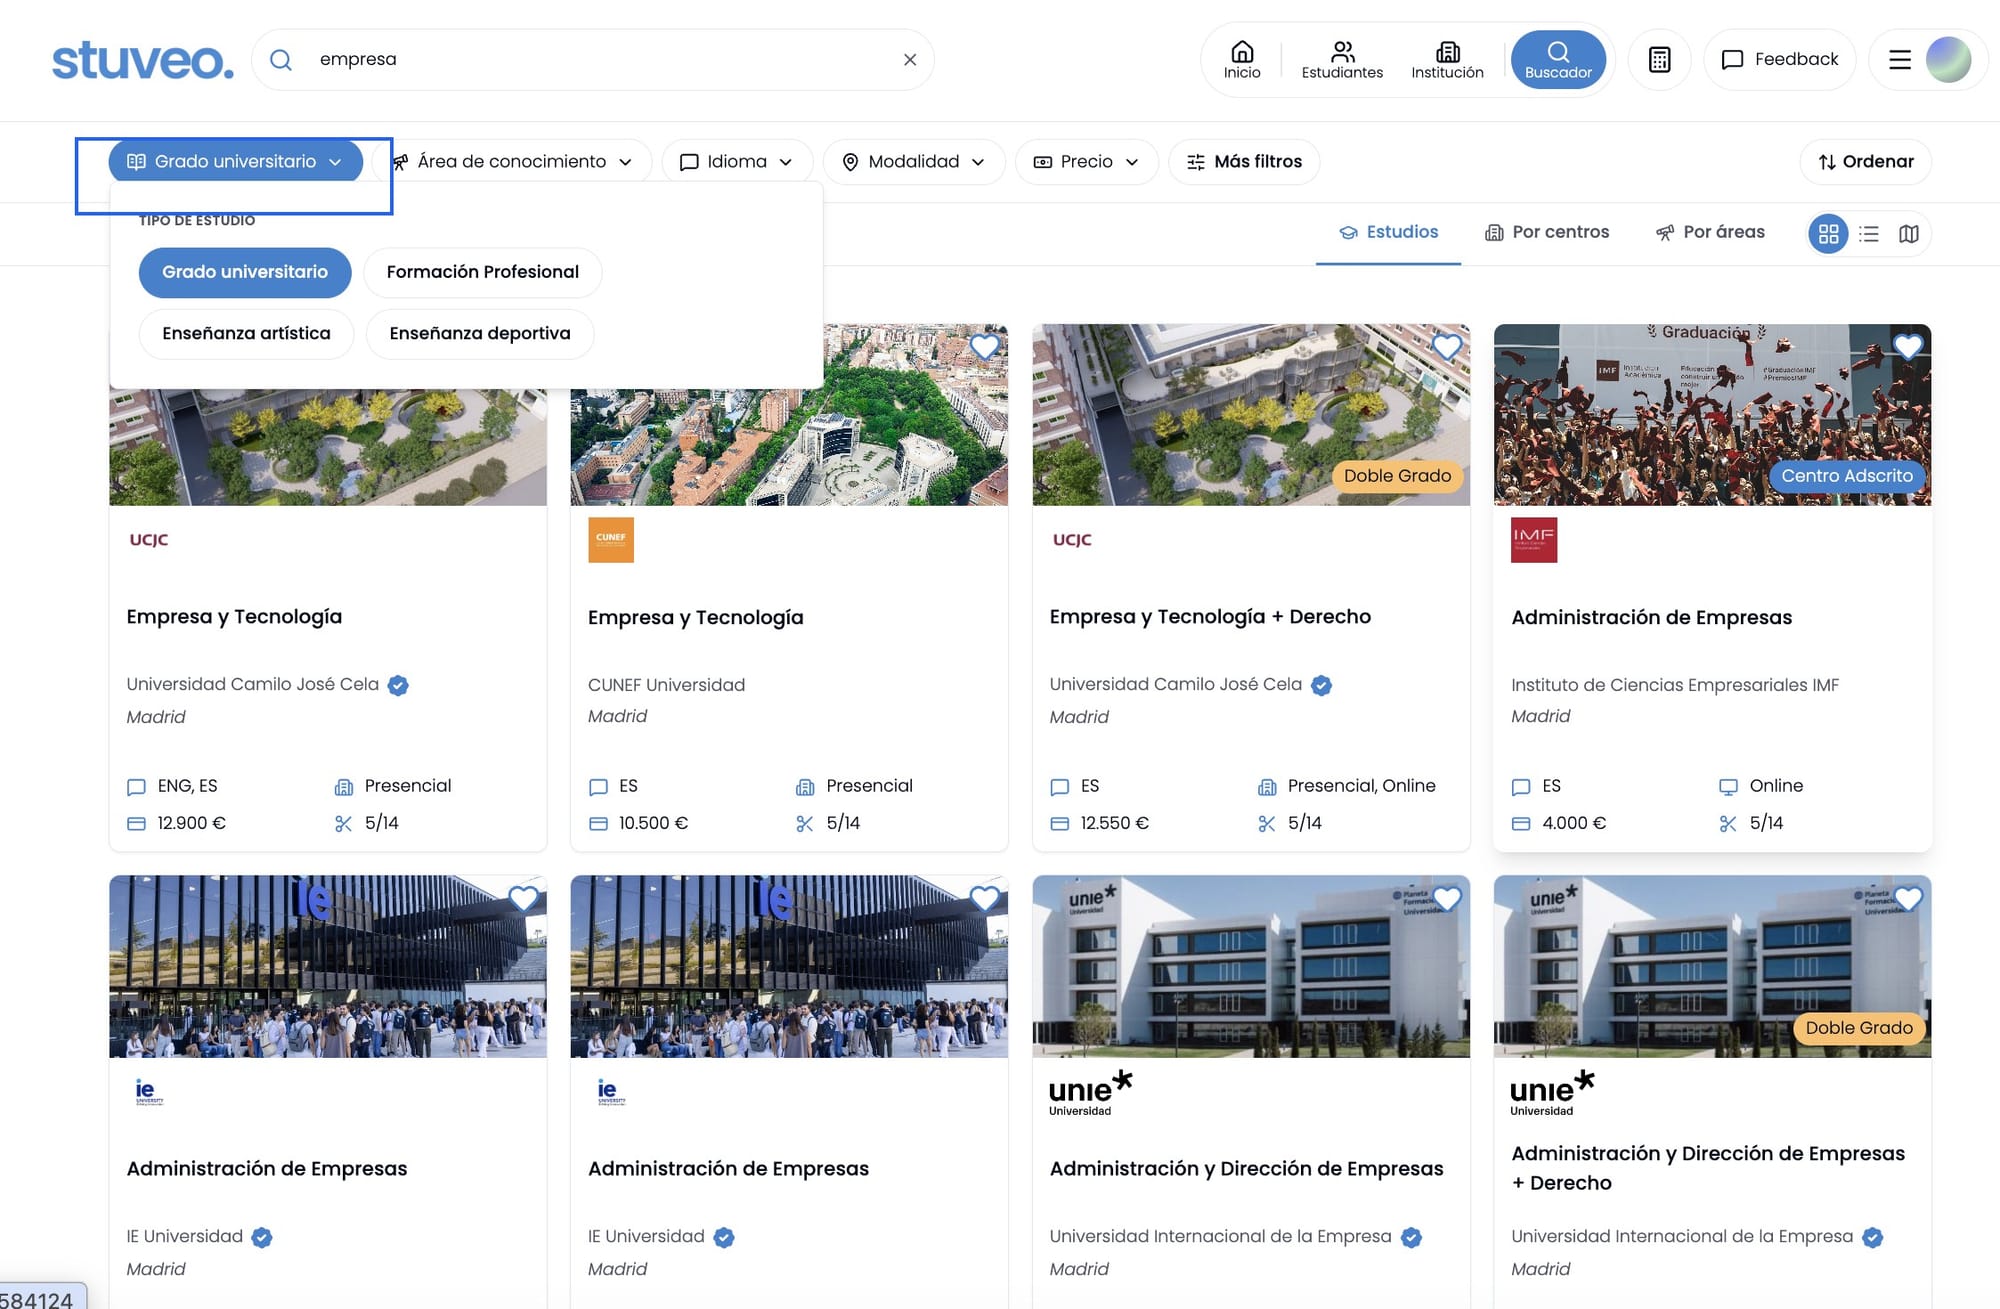Click the stuveo logo

[x=142, y=60]
